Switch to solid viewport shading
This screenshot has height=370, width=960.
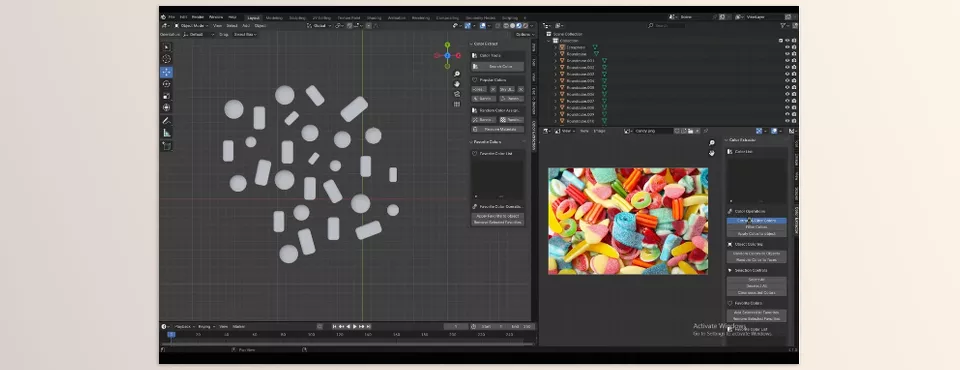coord(512,26)
